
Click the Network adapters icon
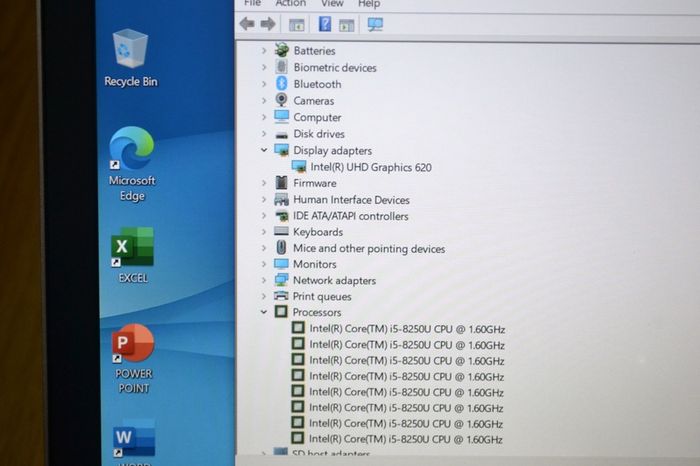(x=281, y=280)
